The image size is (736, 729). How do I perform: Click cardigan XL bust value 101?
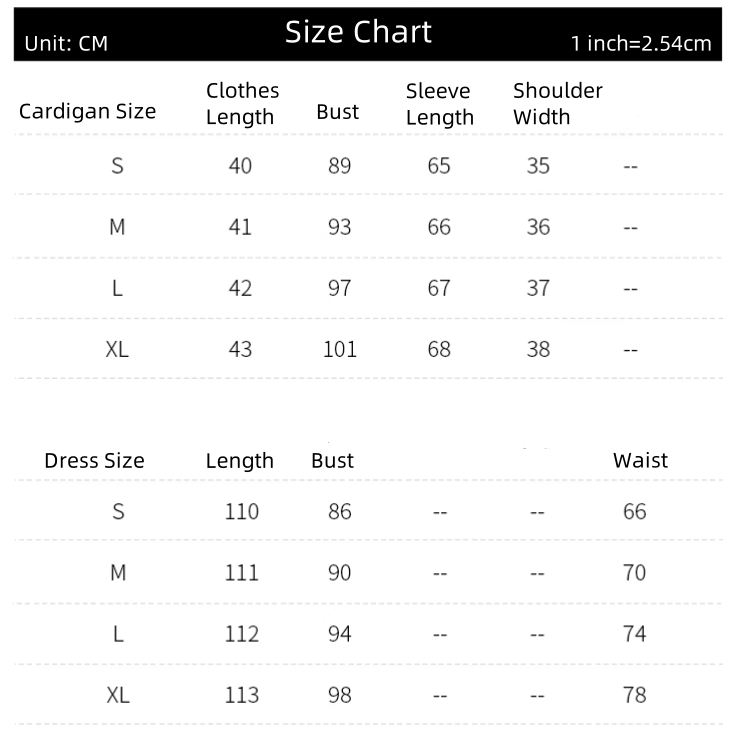tap(339, 350)
